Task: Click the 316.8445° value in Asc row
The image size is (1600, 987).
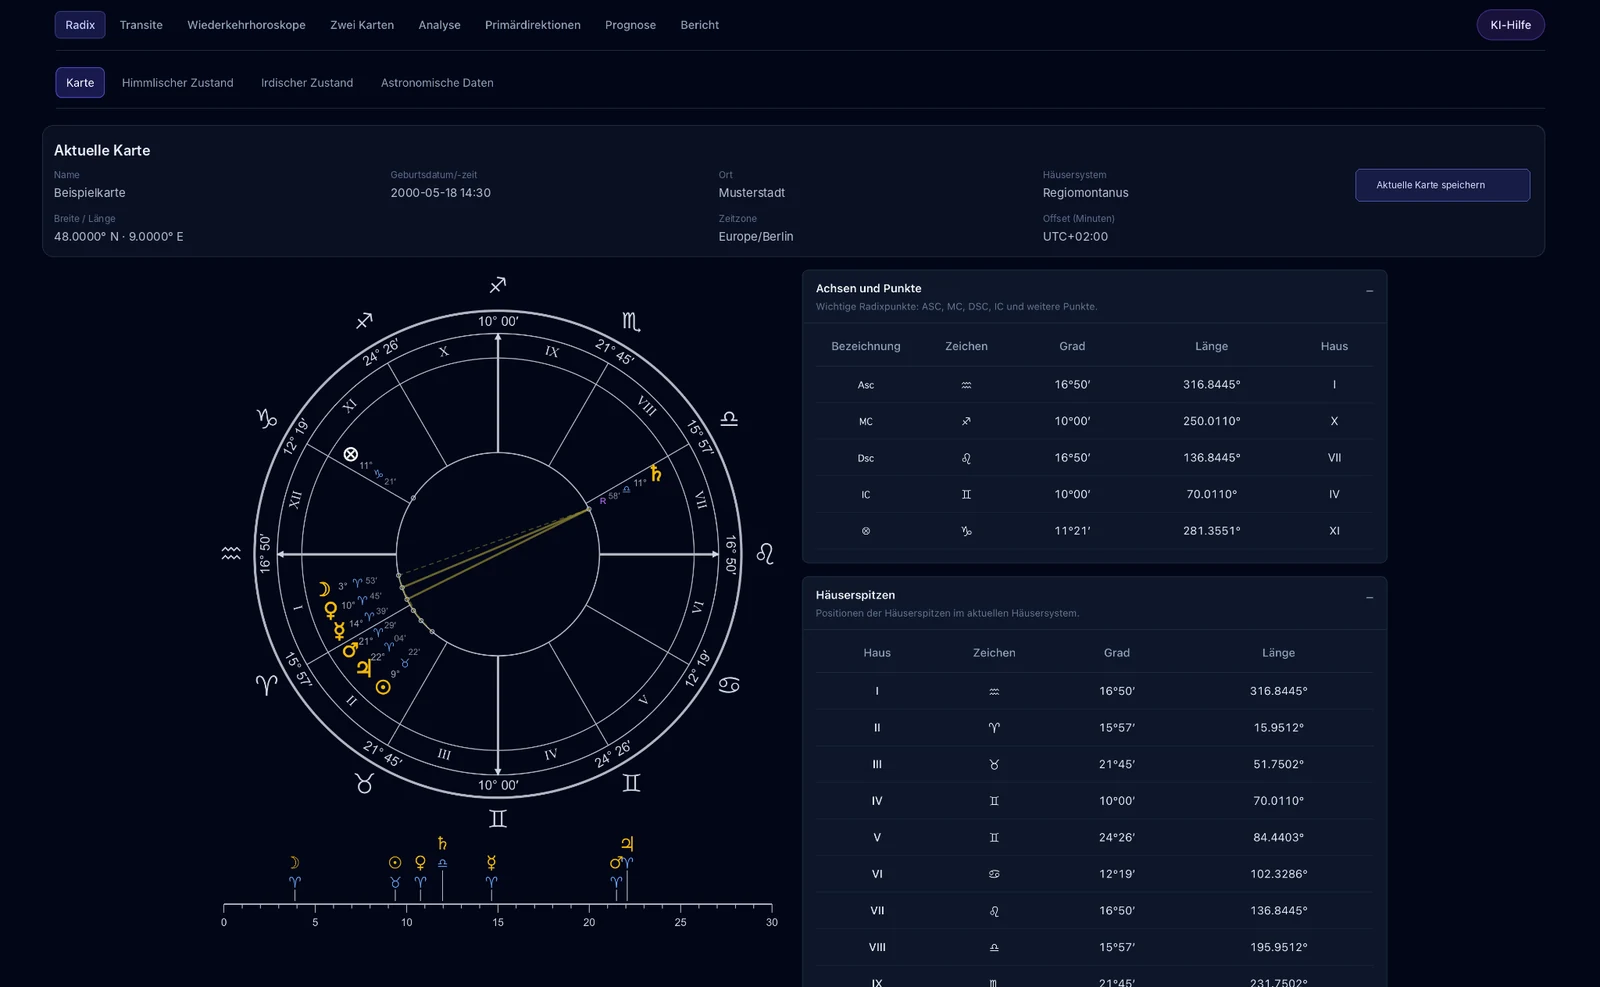Action: tap(1211, 385)
